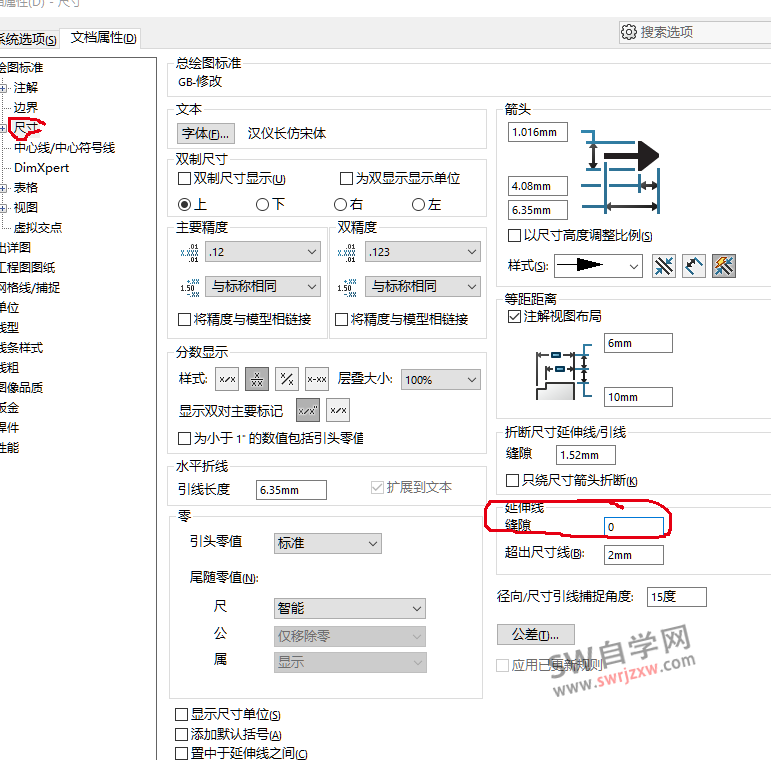Select the 左 (left) radio option
The width and height of the screenshot is (771, 760).
click(x=418, y=205)
